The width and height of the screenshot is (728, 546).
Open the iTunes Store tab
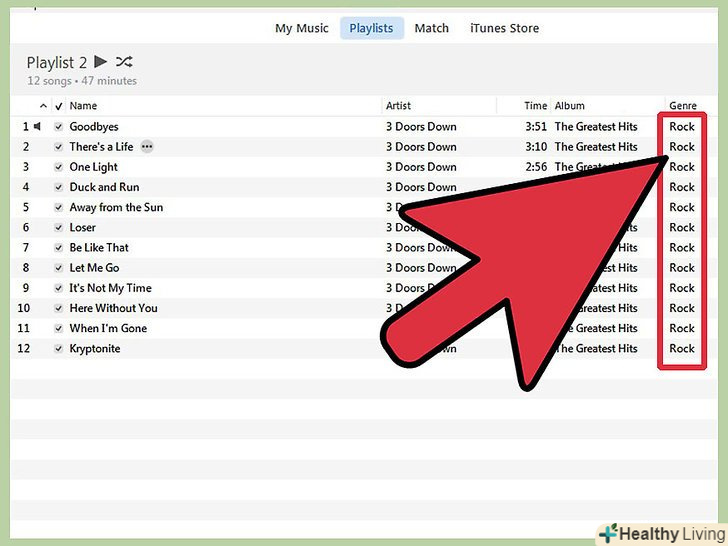(504, 28)
